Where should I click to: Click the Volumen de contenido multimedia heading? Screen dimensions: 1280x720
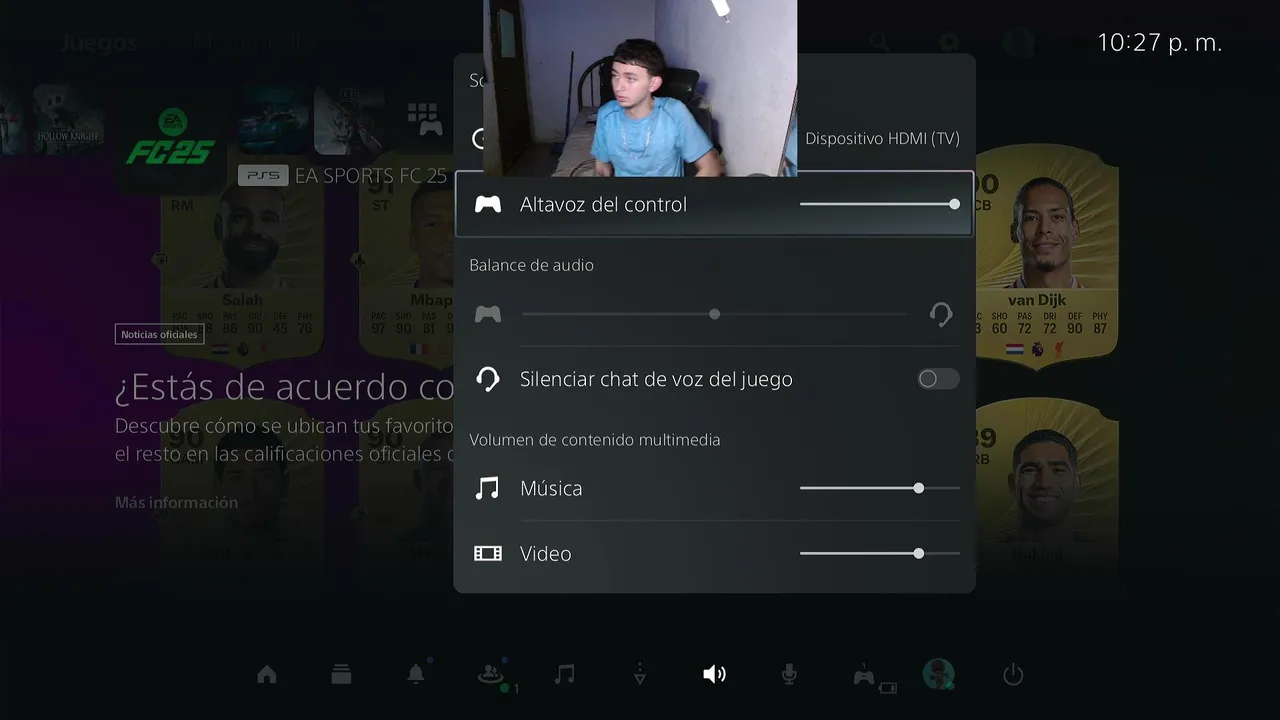[x=595, y=440]
